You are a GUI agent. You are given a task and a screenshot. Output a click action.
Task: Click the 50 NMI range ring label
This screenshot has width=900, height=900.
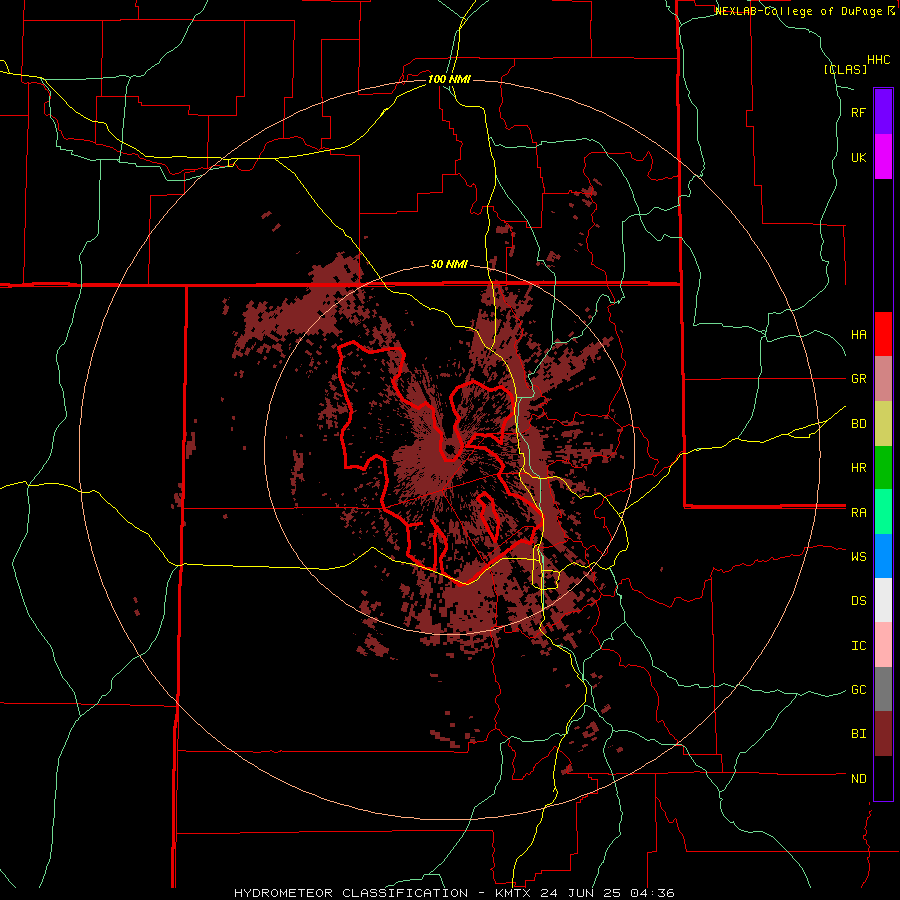tap(449, 265)
